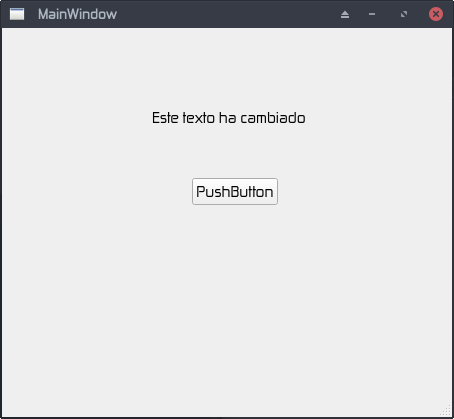The image size is (454, 419).
Task: Open the window menu icon in title bar
Action: (17, 14)
